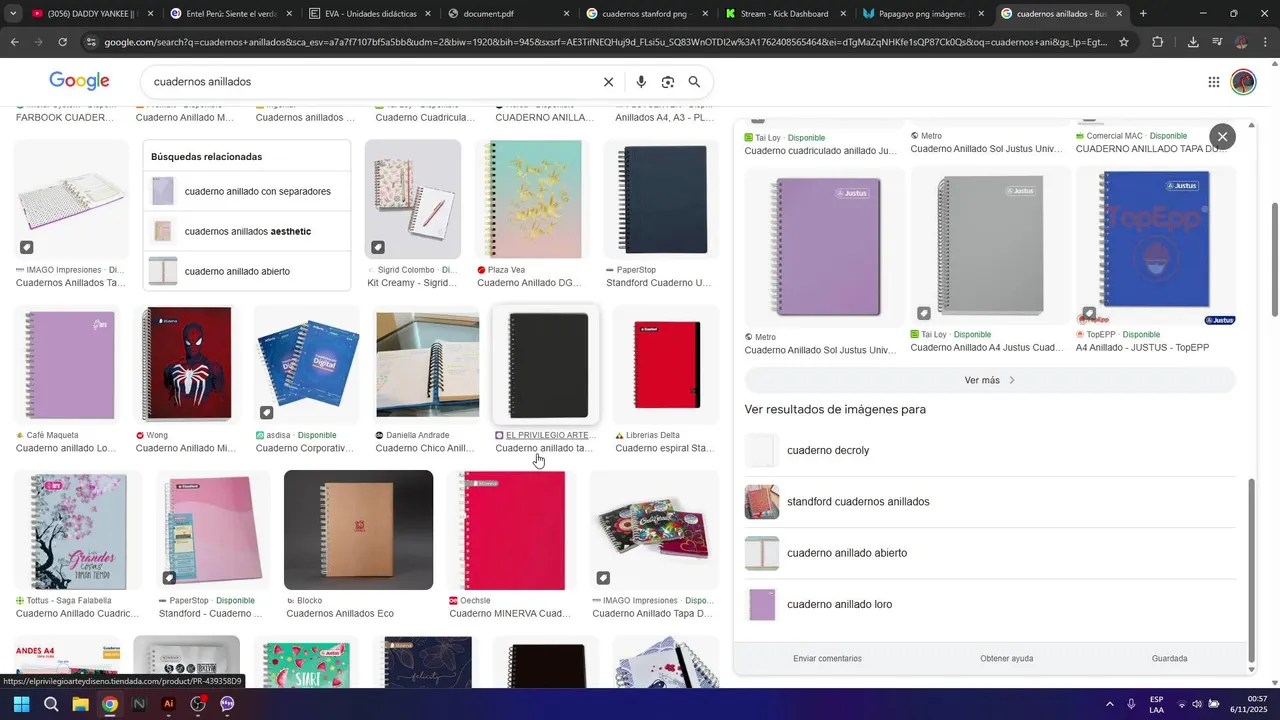Switch to Entel Perú tab

[230, 14]
